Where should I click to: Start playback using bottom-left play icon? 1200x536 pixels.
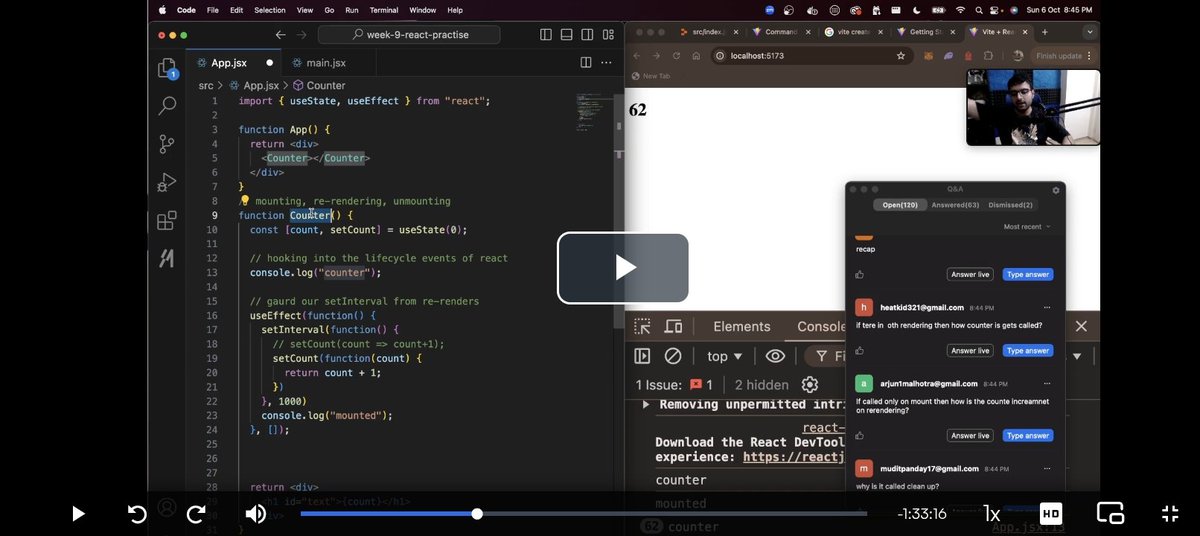click(x=78, y=513)
